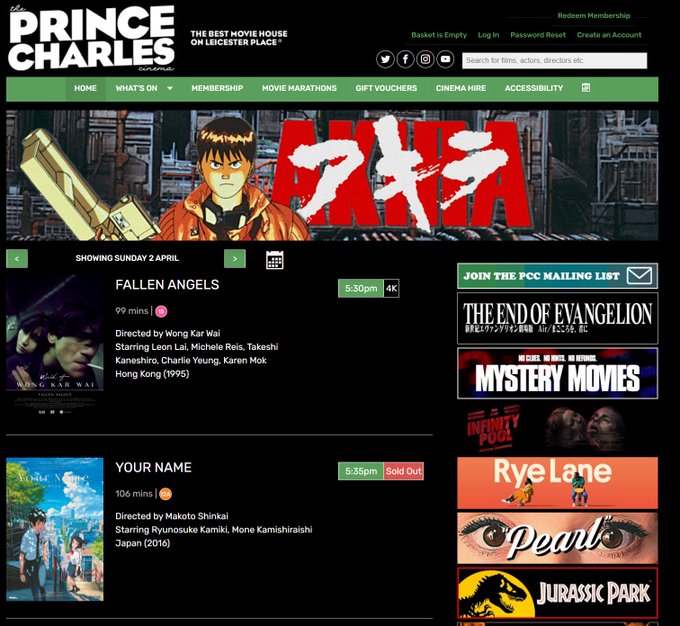
Task: Click the 15 age rating badge for Fallen Angels
Action: [161, 311]
